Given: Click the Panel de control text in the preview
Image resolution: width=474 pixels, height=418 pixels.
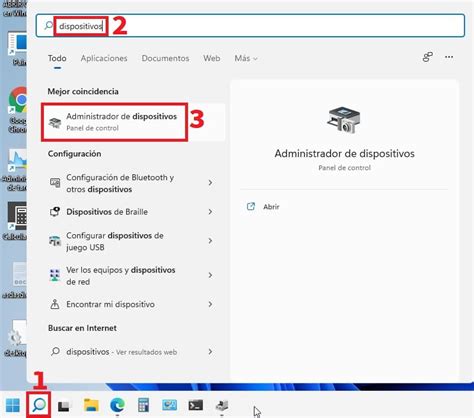Looking at the screenshot, I should click(344, 168).
